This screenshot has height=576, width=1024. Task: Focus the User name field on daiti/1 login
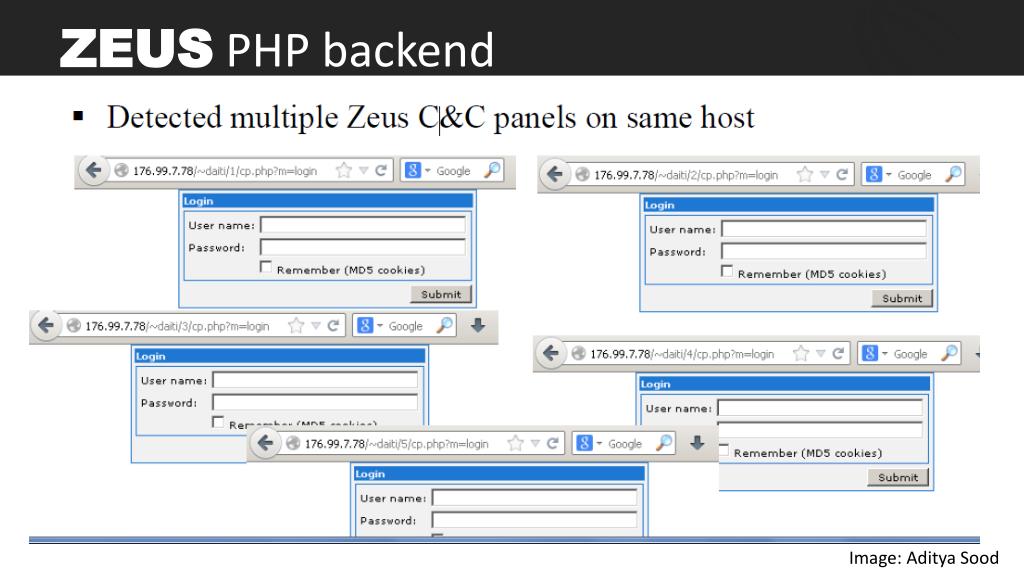[x=363, y=225]
